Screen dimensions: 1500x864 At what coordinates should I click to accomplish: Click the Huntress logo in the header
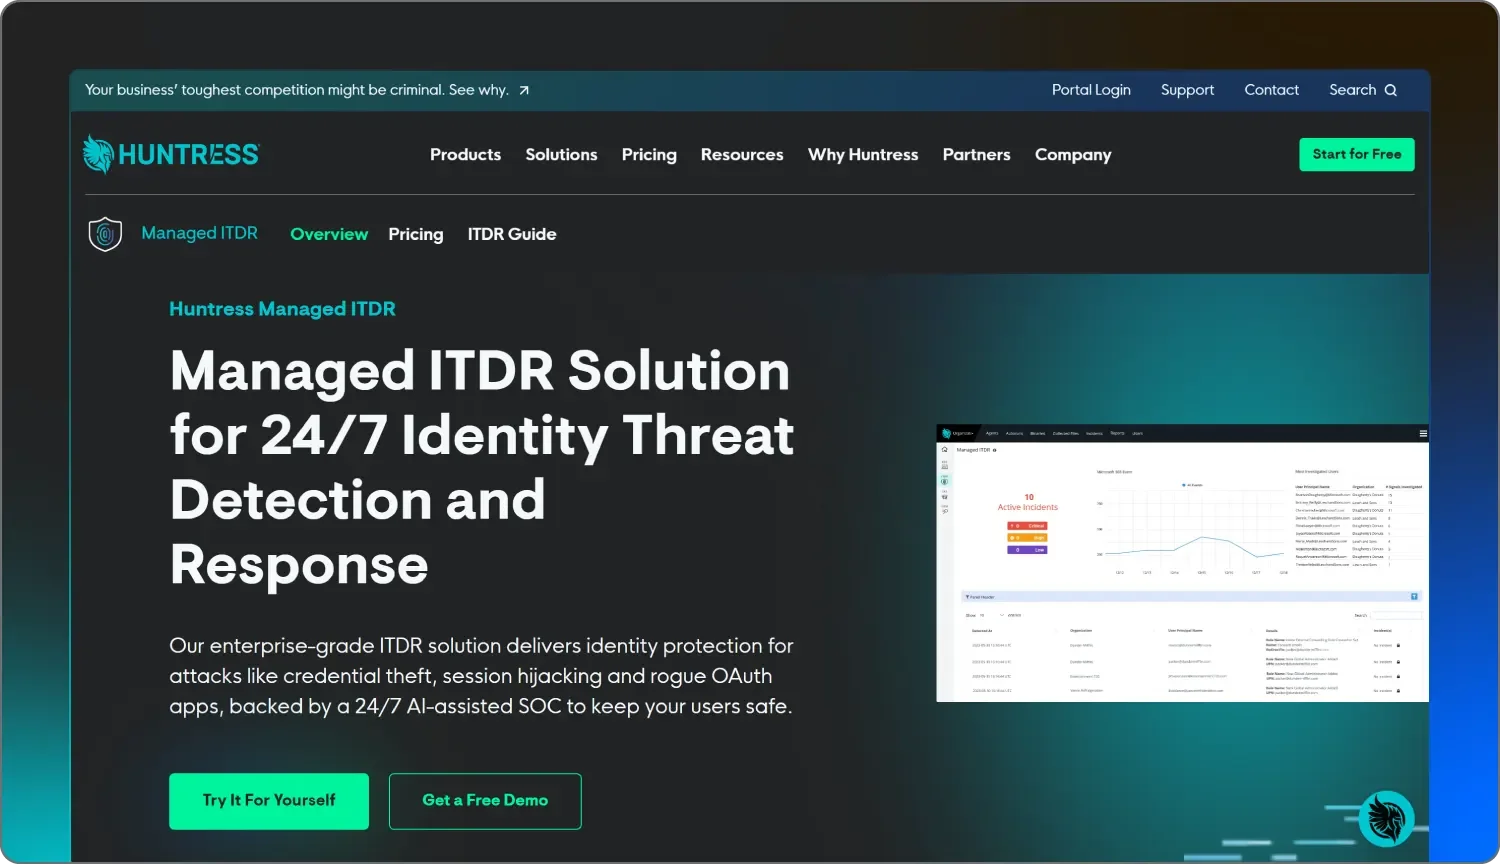pyautogui.click(x=171, y=155)
